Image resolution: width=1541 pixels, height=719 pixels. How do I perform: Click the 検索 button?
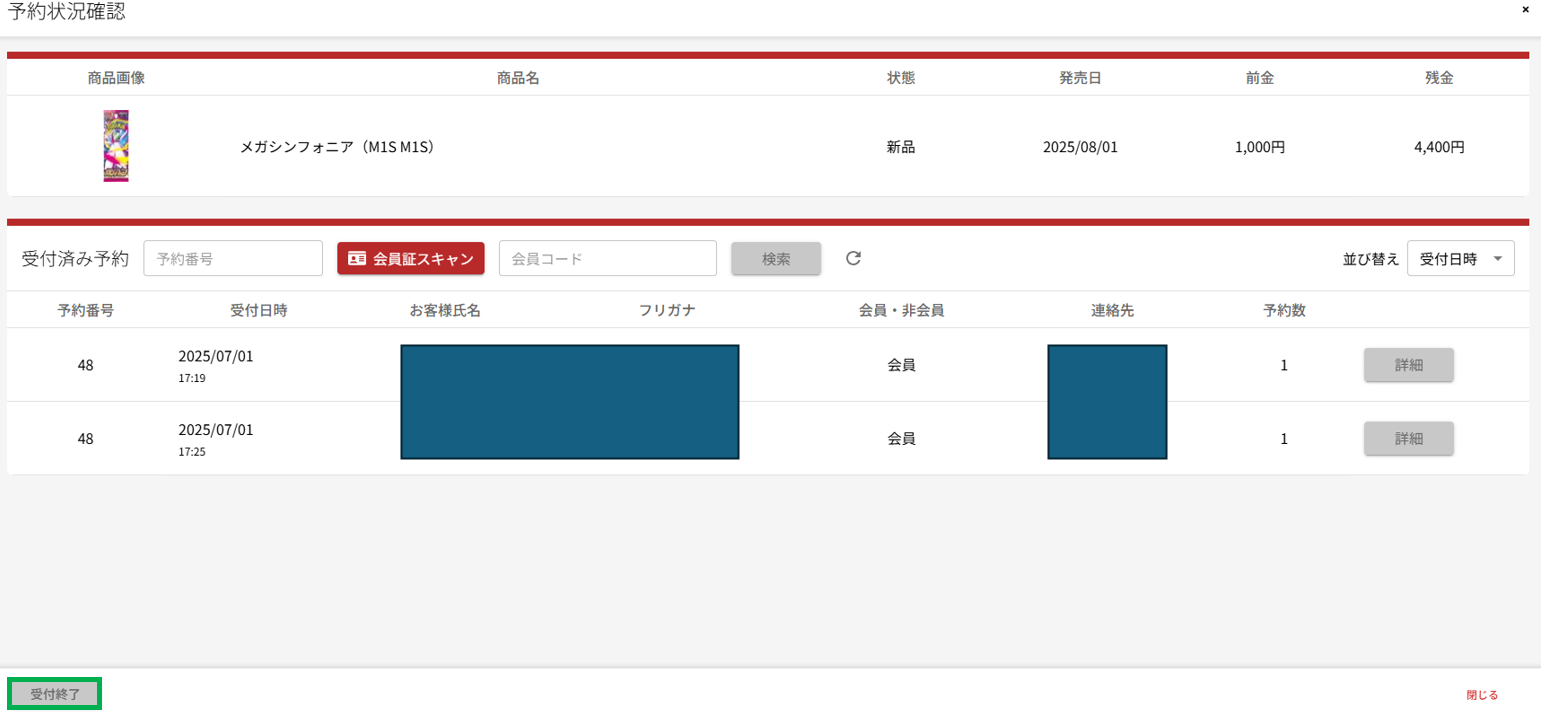point(776,258)
